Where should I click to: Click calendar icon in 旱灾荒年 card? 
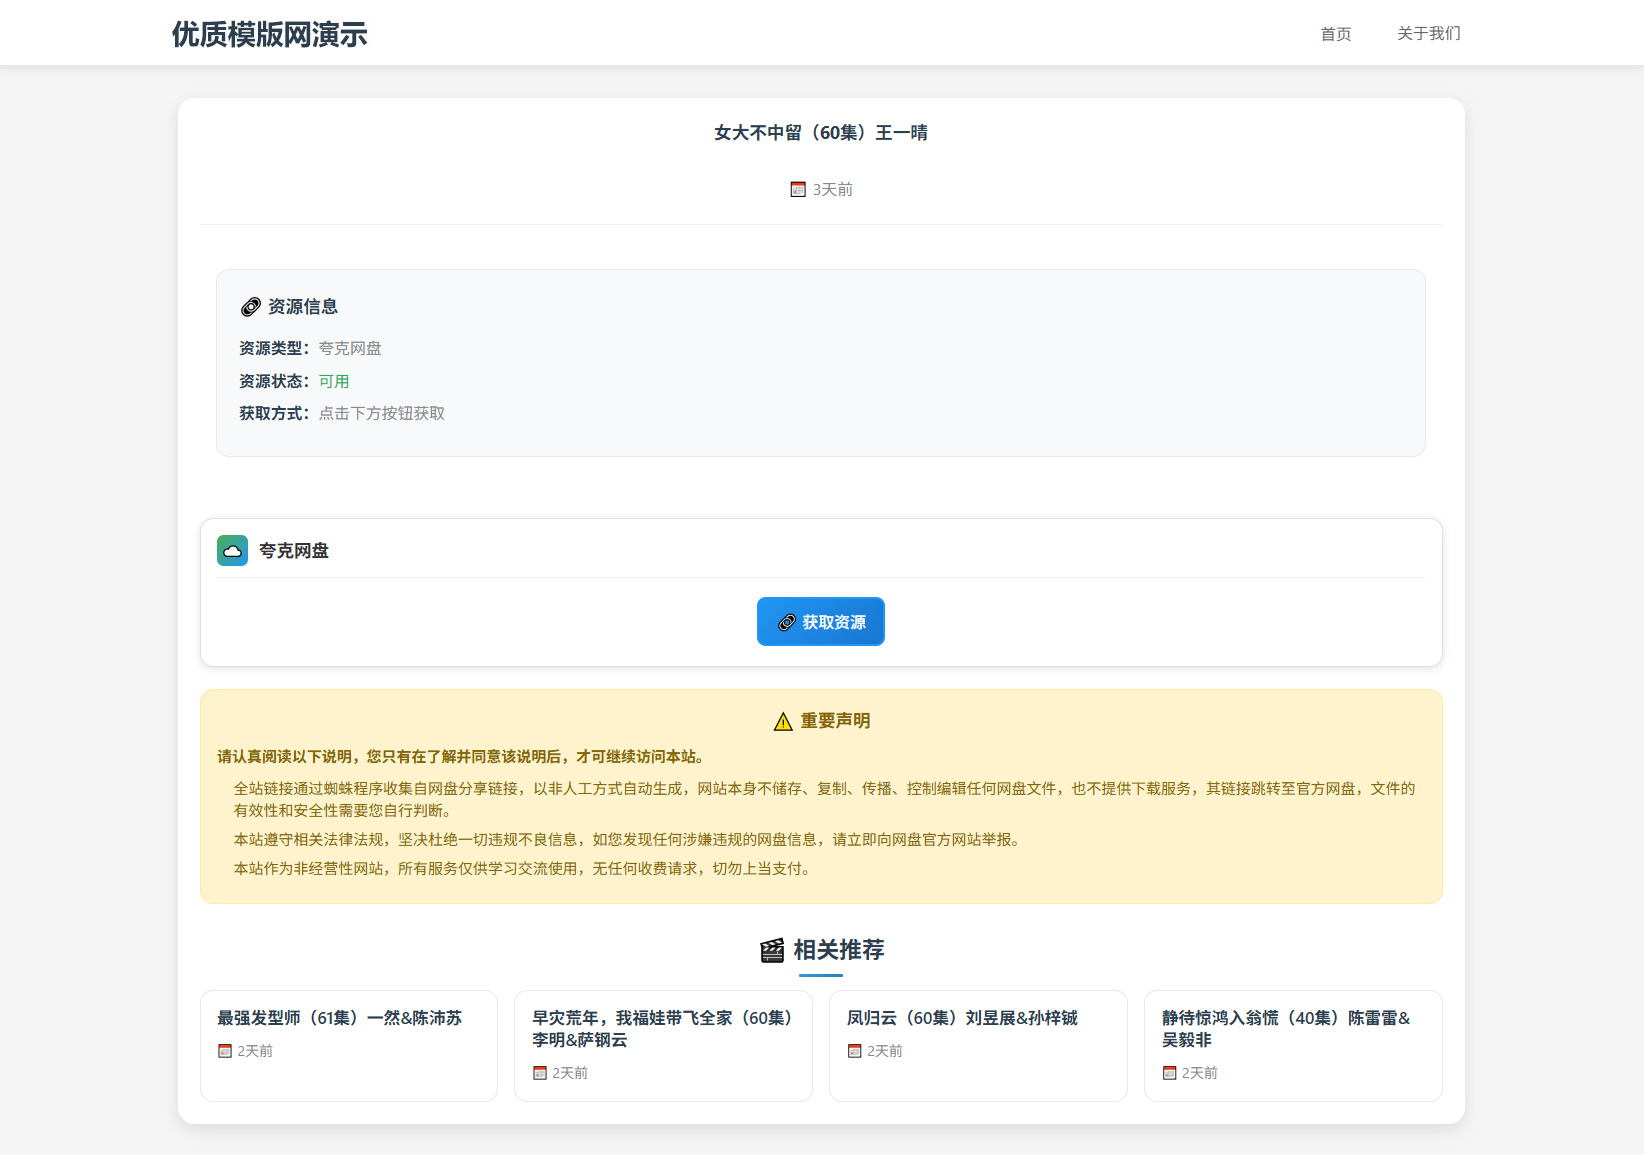(540, 1073)
